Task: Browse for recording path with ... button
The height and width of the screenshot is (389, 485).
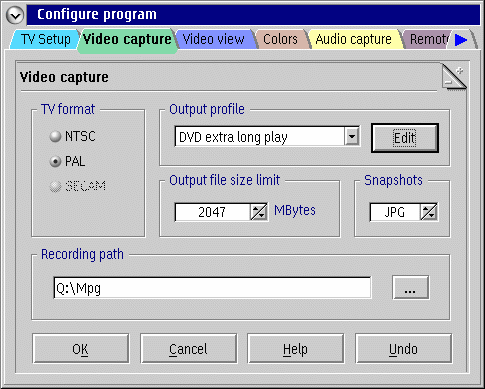Action: pyautogui.click(x=410, y=287)
